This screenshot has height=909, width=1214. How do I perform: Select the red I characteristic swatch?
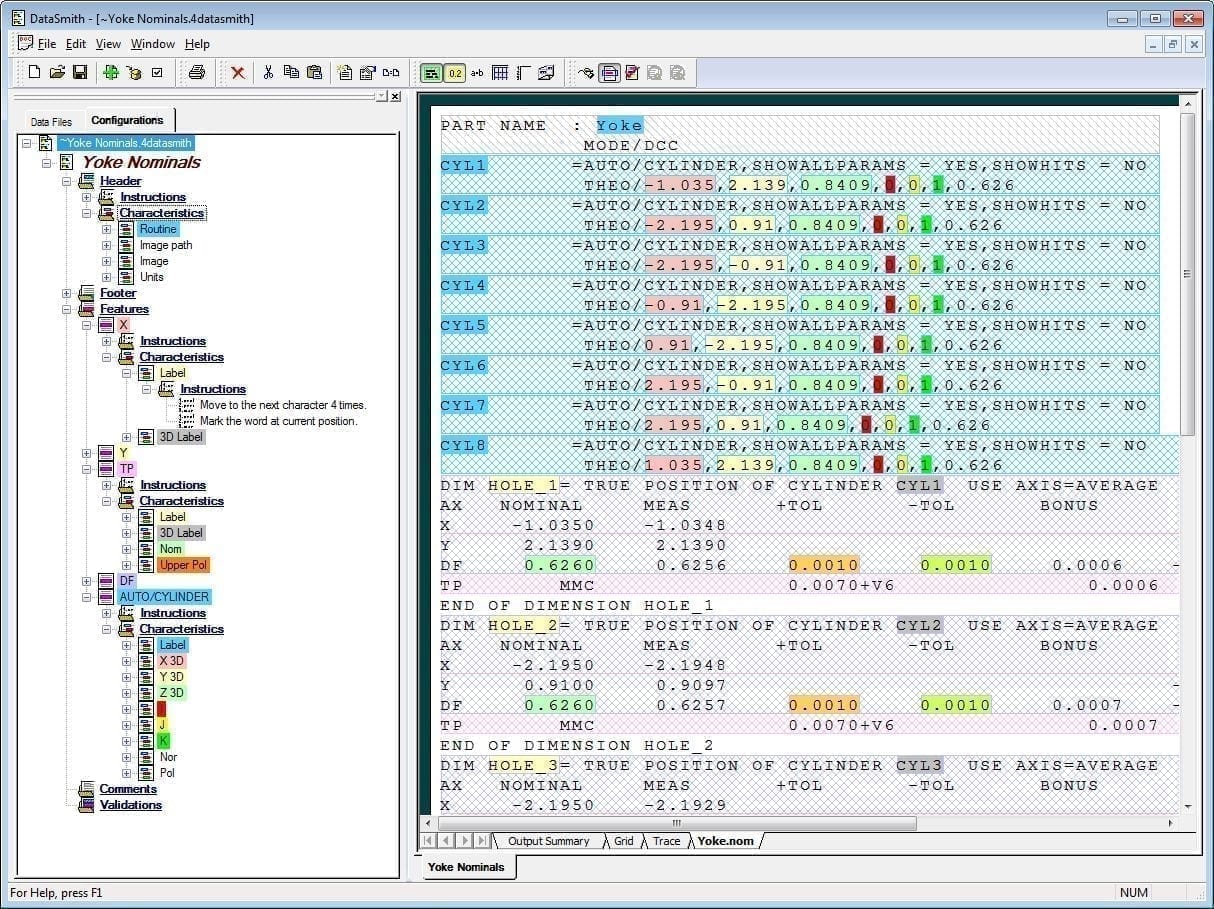(x=163, y=709)
